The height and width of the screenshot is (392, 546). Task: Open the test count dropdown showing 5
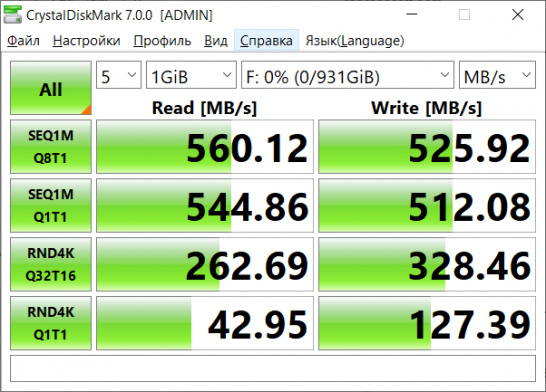(119, 75)
